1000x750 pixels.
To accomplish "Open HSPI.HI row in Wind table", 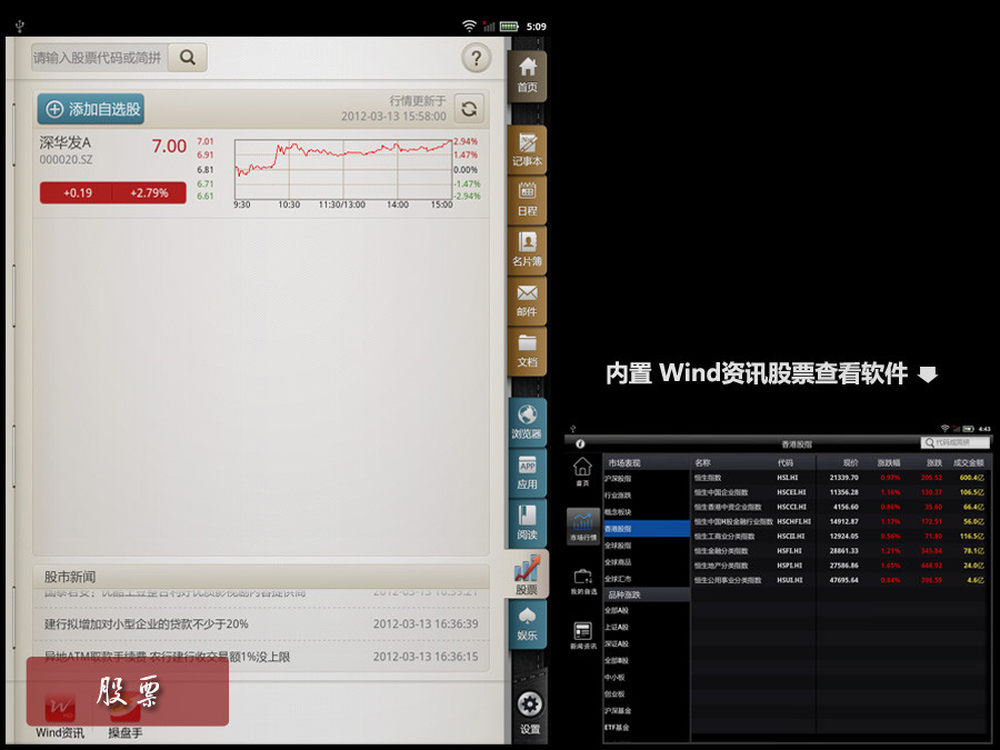I will pyautogui.click(x=841, y=565).
